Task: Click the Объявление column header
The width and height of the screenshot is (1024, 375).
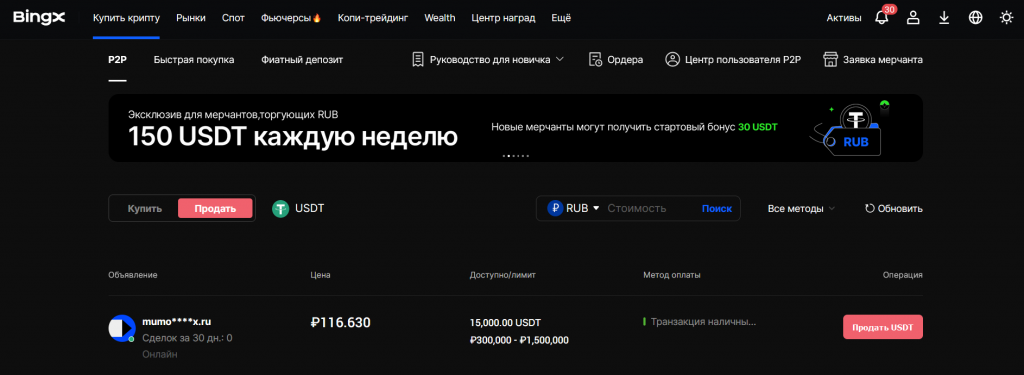Action: click(133, 275)
